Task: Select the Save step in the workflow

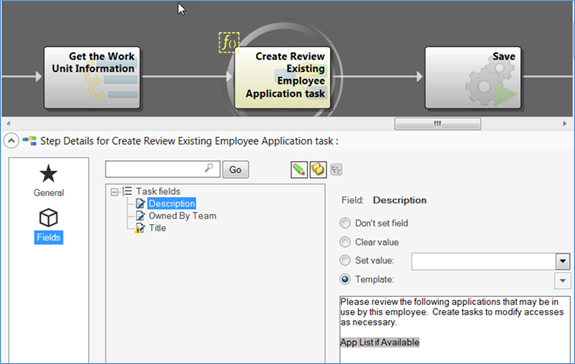Action: [x=473, y=77]
